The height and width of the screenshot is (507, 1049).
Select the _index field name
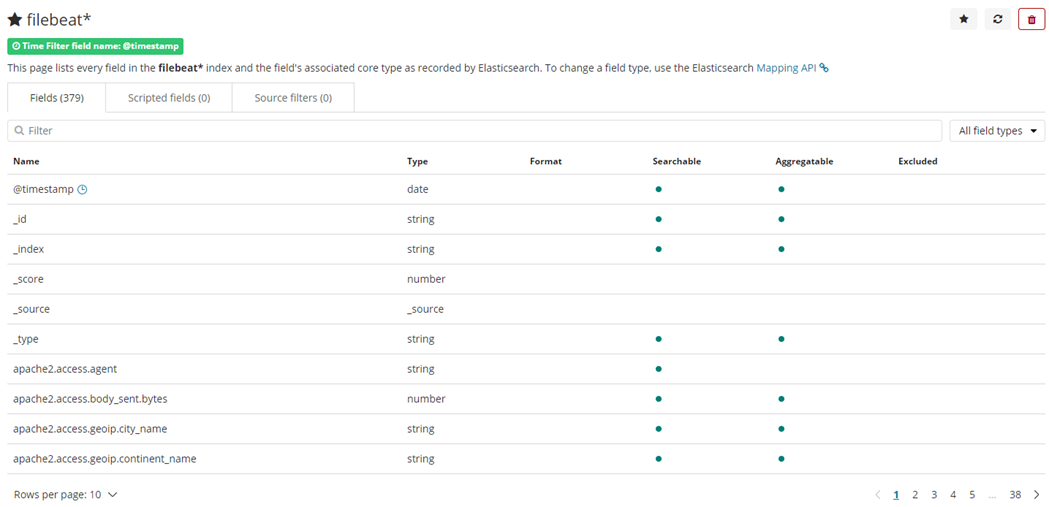point(29,249)
